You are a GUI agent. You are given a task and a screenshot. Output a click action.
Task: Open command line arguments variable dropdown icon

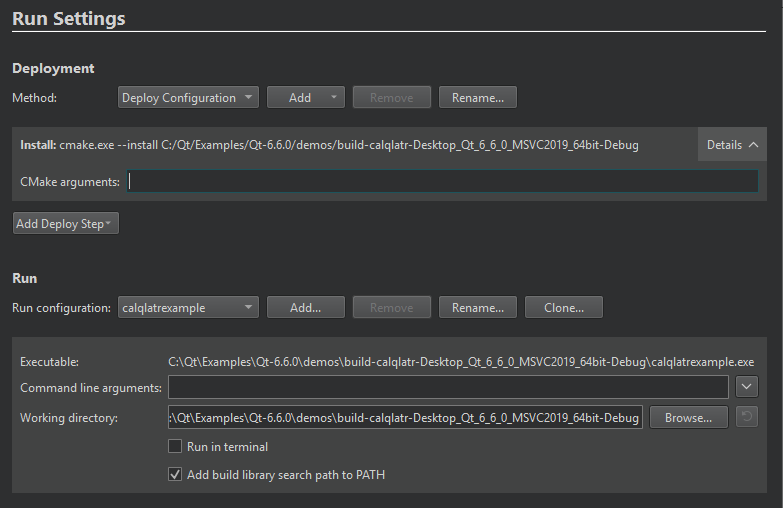pos(746,387)
